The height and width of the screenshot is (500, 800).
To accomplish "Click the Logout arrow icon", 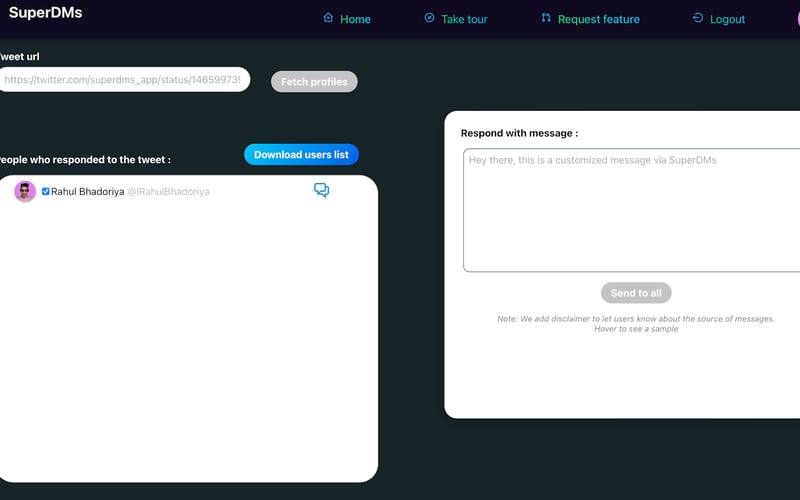I will coord(698,18).
